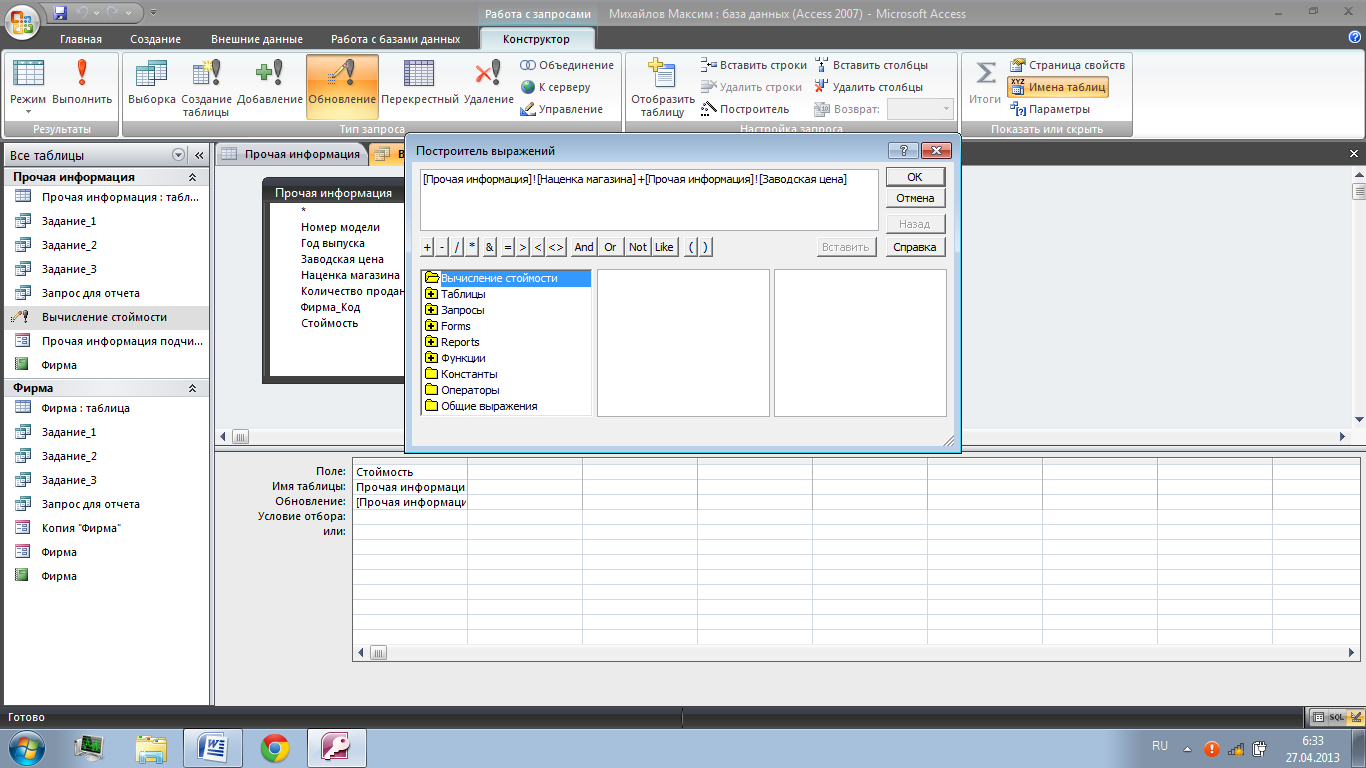
Task: Open the Построитель expression builder
Action: click(x=745, y=109)
